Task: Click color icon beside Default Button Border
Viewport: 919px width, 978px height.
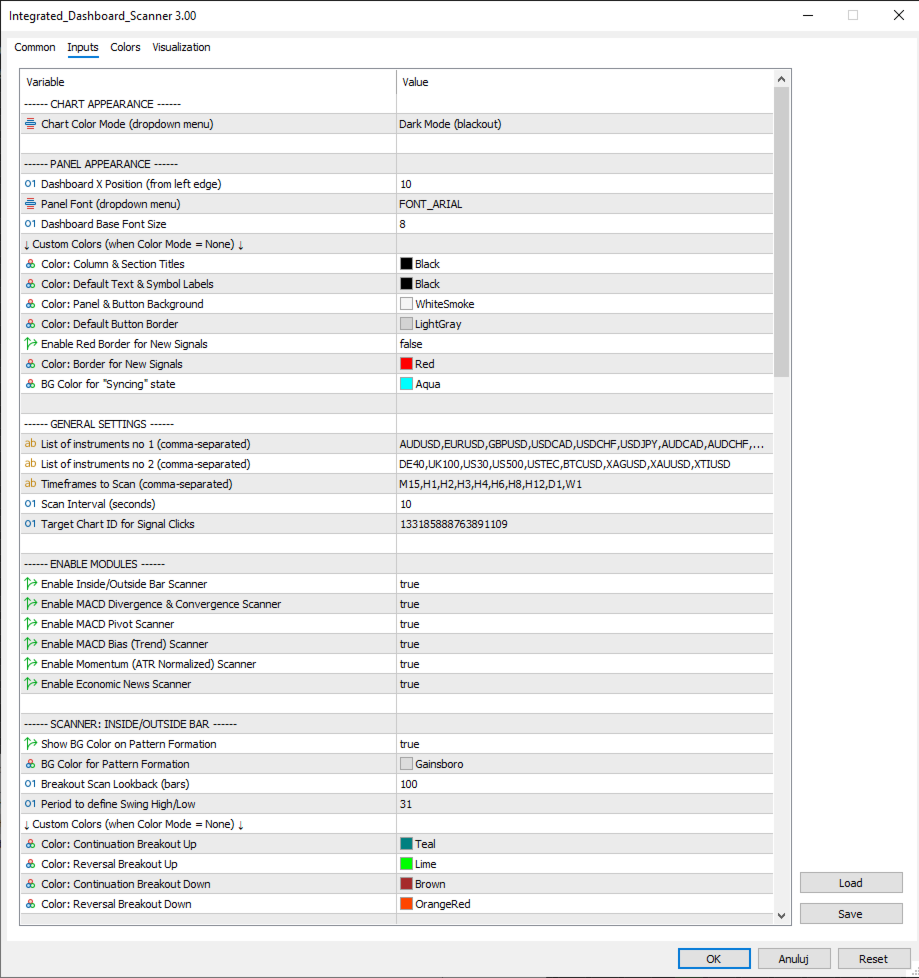Action: [x=30, y=324]
